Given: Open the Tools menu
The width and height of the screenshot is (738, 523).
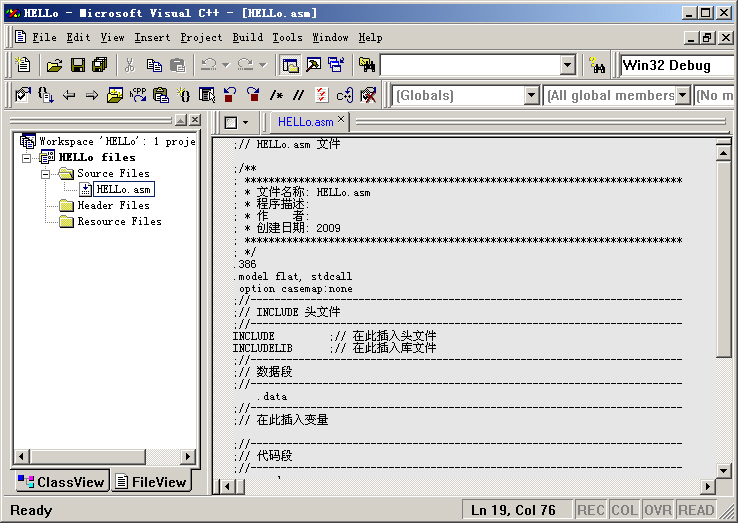Looking at the screenshot, I should (x=287, y=37).
